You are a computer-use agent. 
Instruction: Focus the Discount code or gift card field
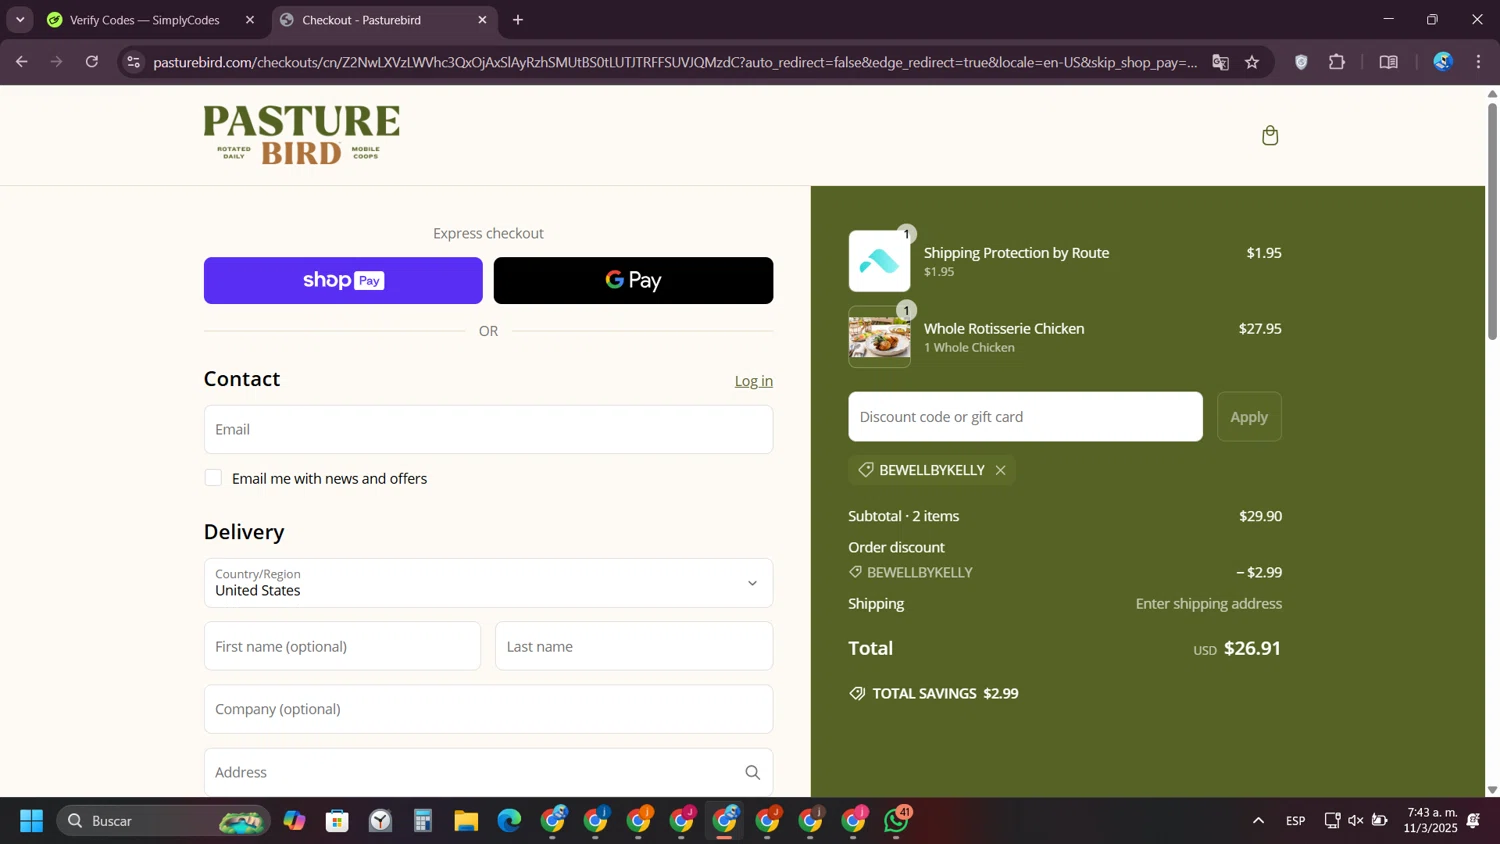click(1025, 417)
